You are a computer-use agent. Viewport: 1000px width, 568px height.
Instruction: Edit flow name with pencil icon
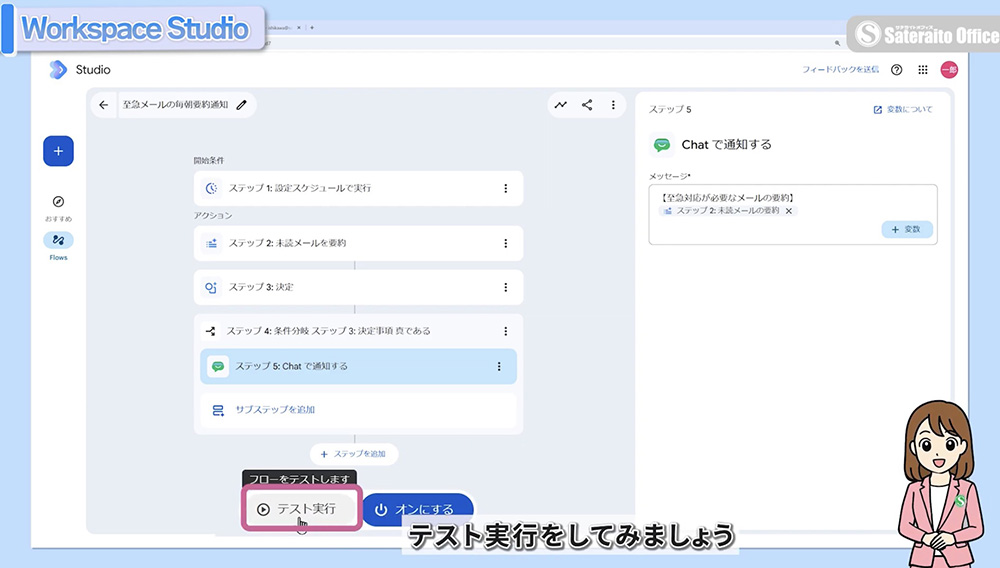[x=241, y=105]
